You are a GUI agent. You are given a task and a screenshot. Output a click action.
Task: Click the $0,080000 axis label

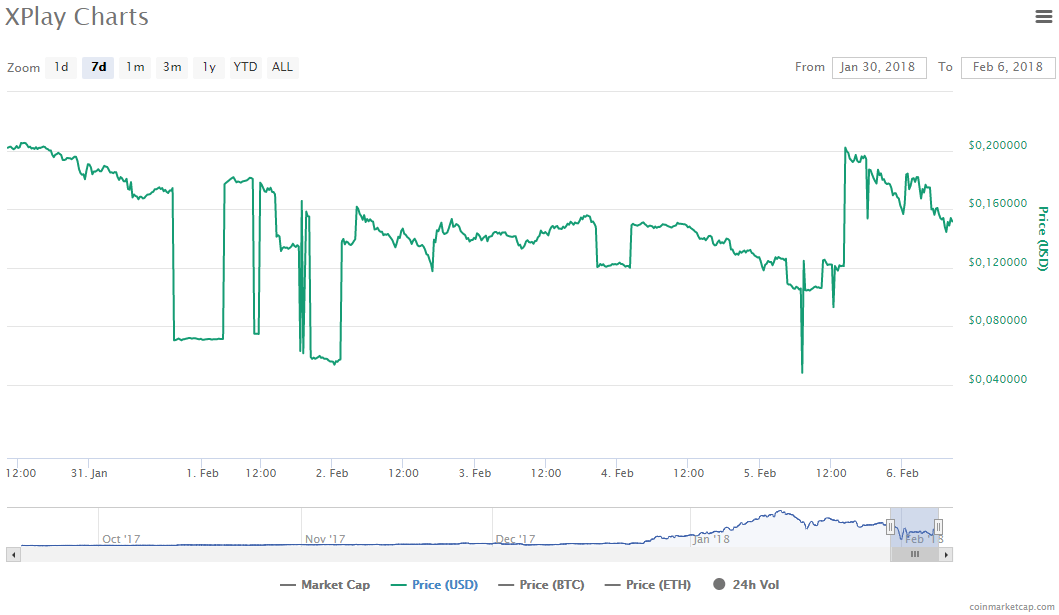coord(998,320)
